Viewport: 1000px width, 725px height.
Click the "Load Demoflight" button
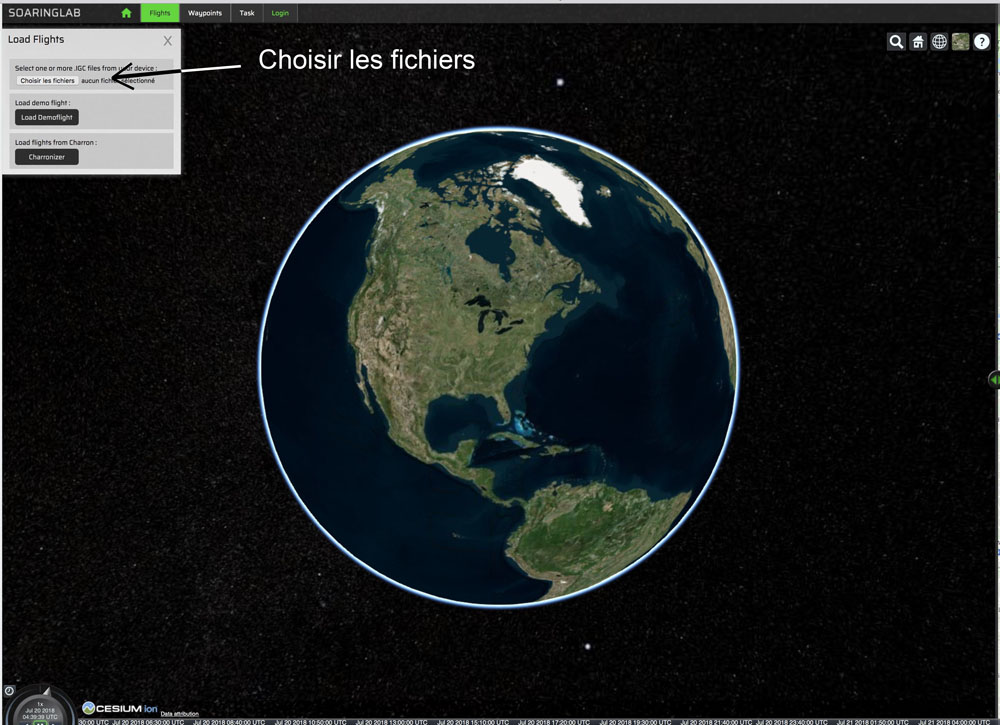coord(47,117)
